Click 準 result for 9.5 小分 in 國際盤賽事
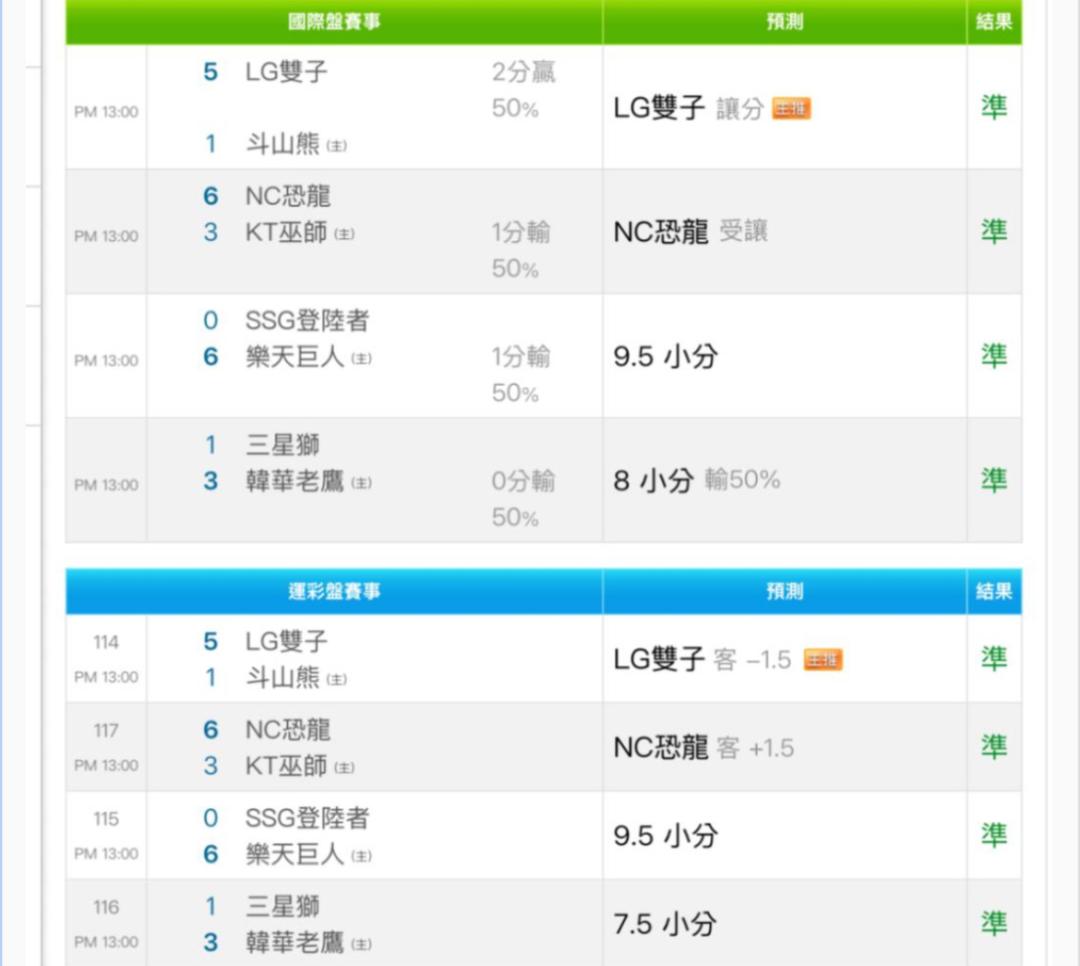 pos(994,356)
